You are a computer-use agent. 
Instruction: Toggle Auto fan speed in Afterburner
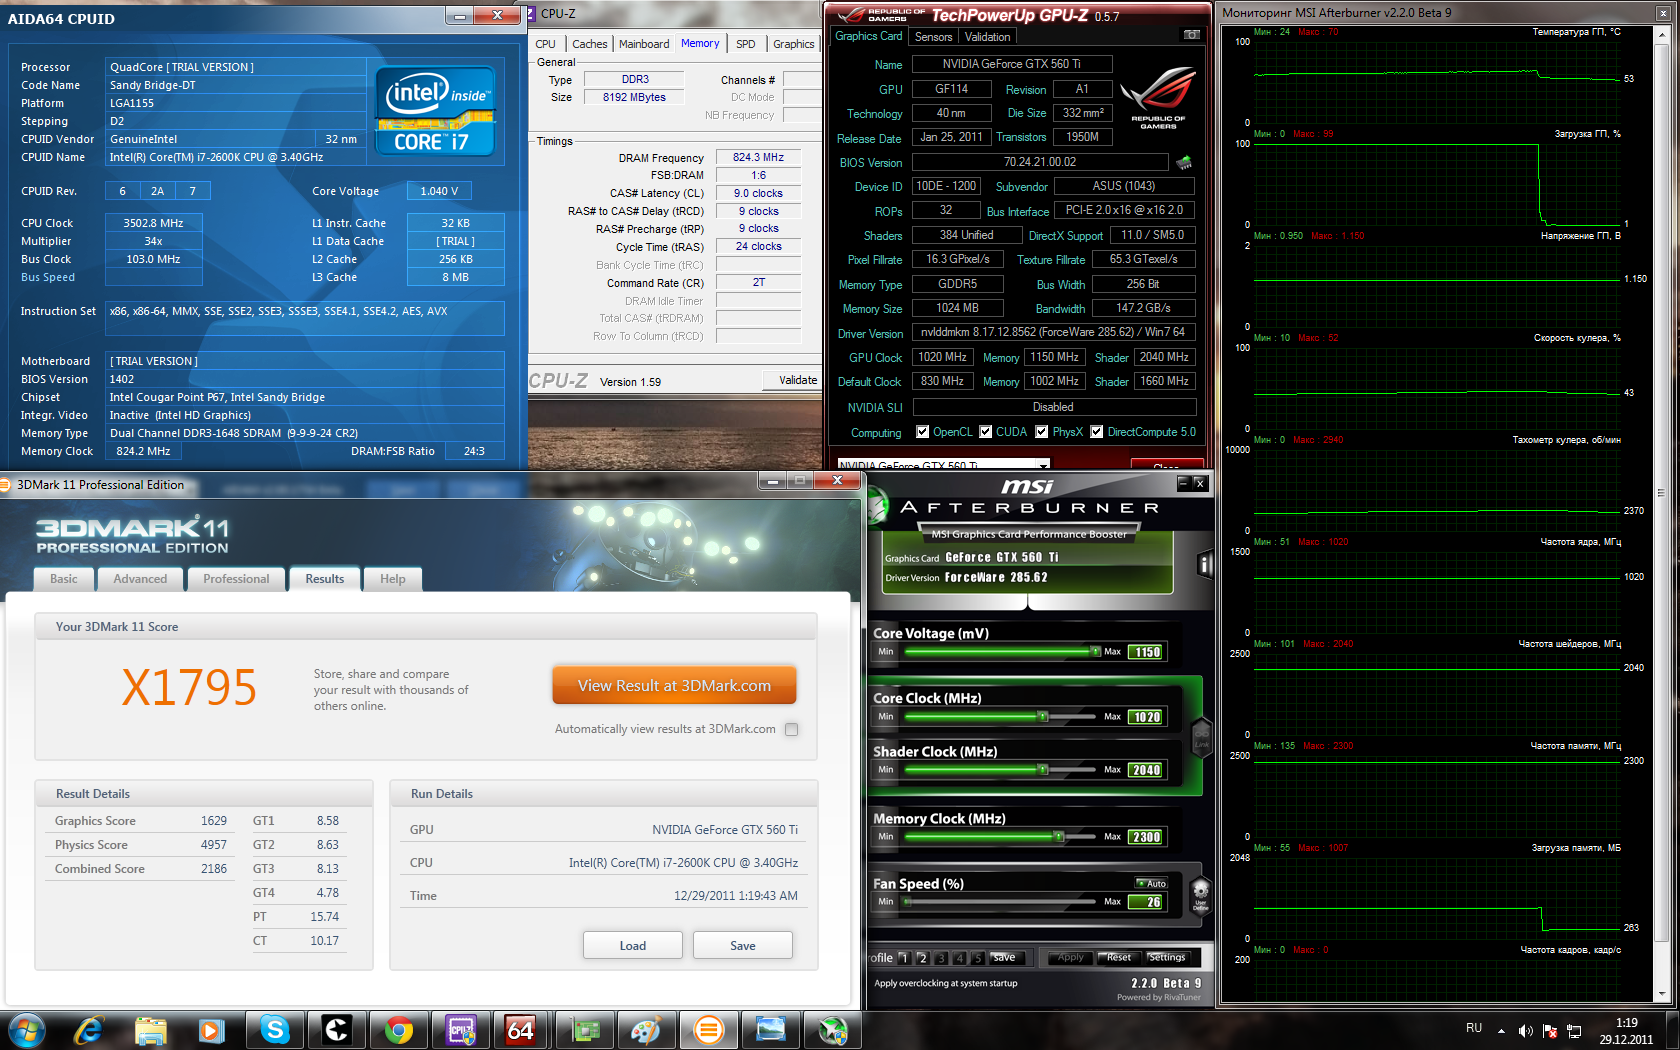click(x=1152, y=883)
